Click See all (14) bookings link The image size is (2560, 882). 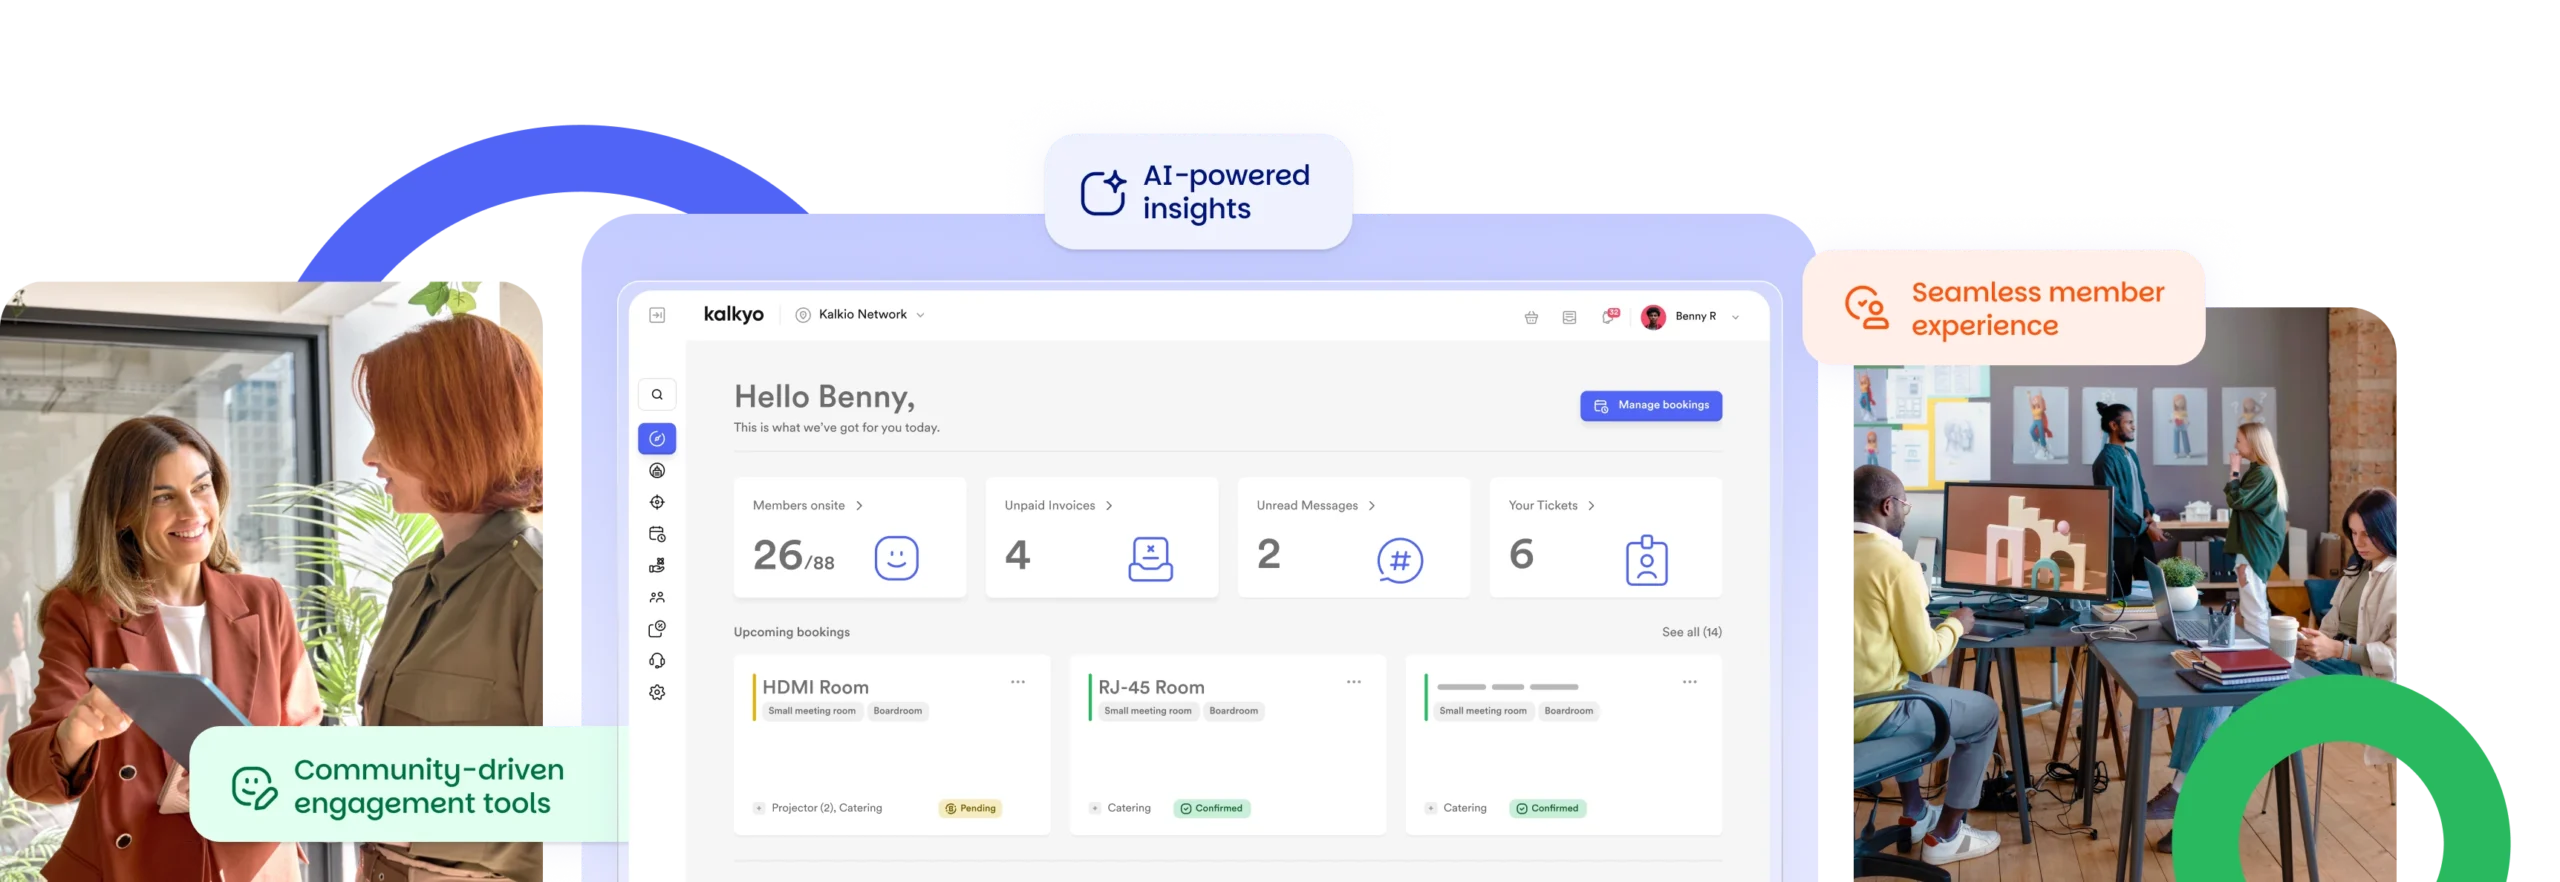1691,632
